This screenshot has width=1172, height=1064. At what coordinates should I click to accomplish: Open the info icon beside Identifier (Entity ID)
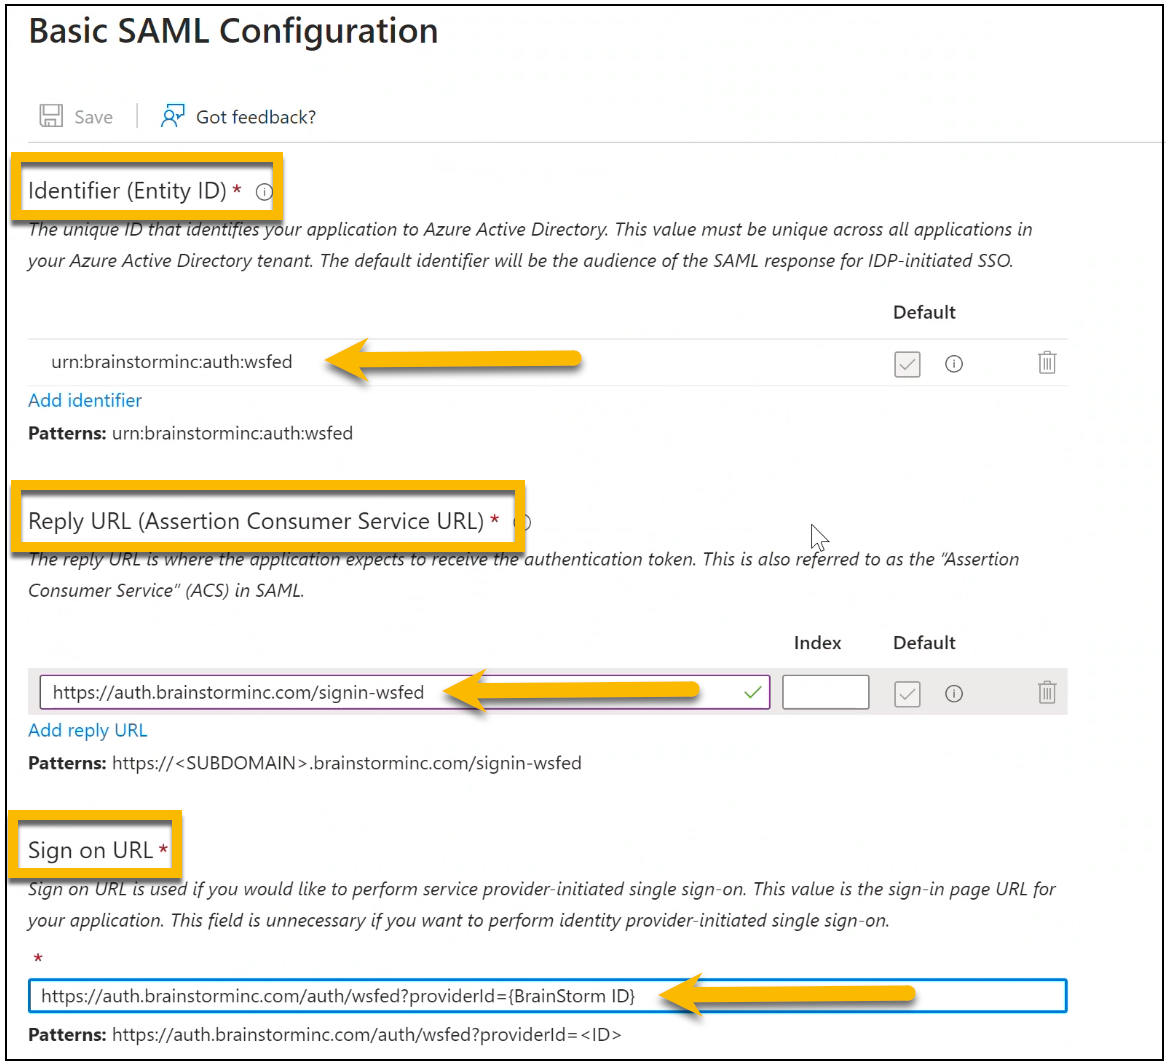(x=264, y=192)
